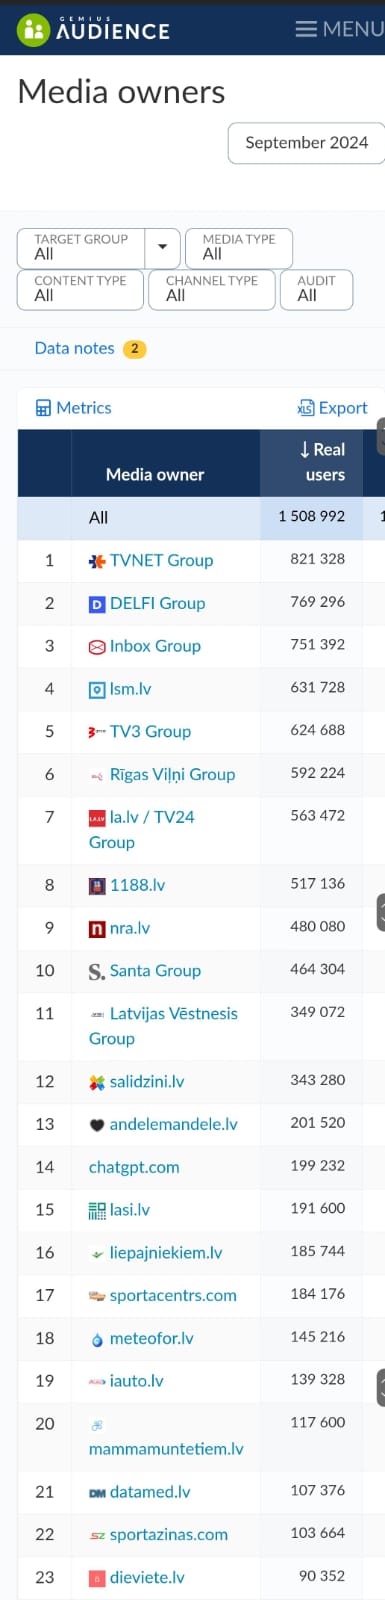Click the Metrics table icon
Screen dimensions: 385x1600
click(43, 408)
